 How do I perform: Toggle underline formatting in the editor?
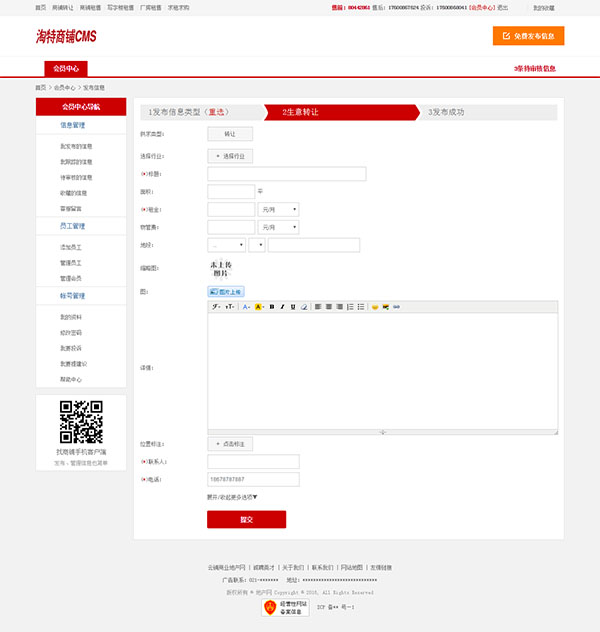click(293, 306)
